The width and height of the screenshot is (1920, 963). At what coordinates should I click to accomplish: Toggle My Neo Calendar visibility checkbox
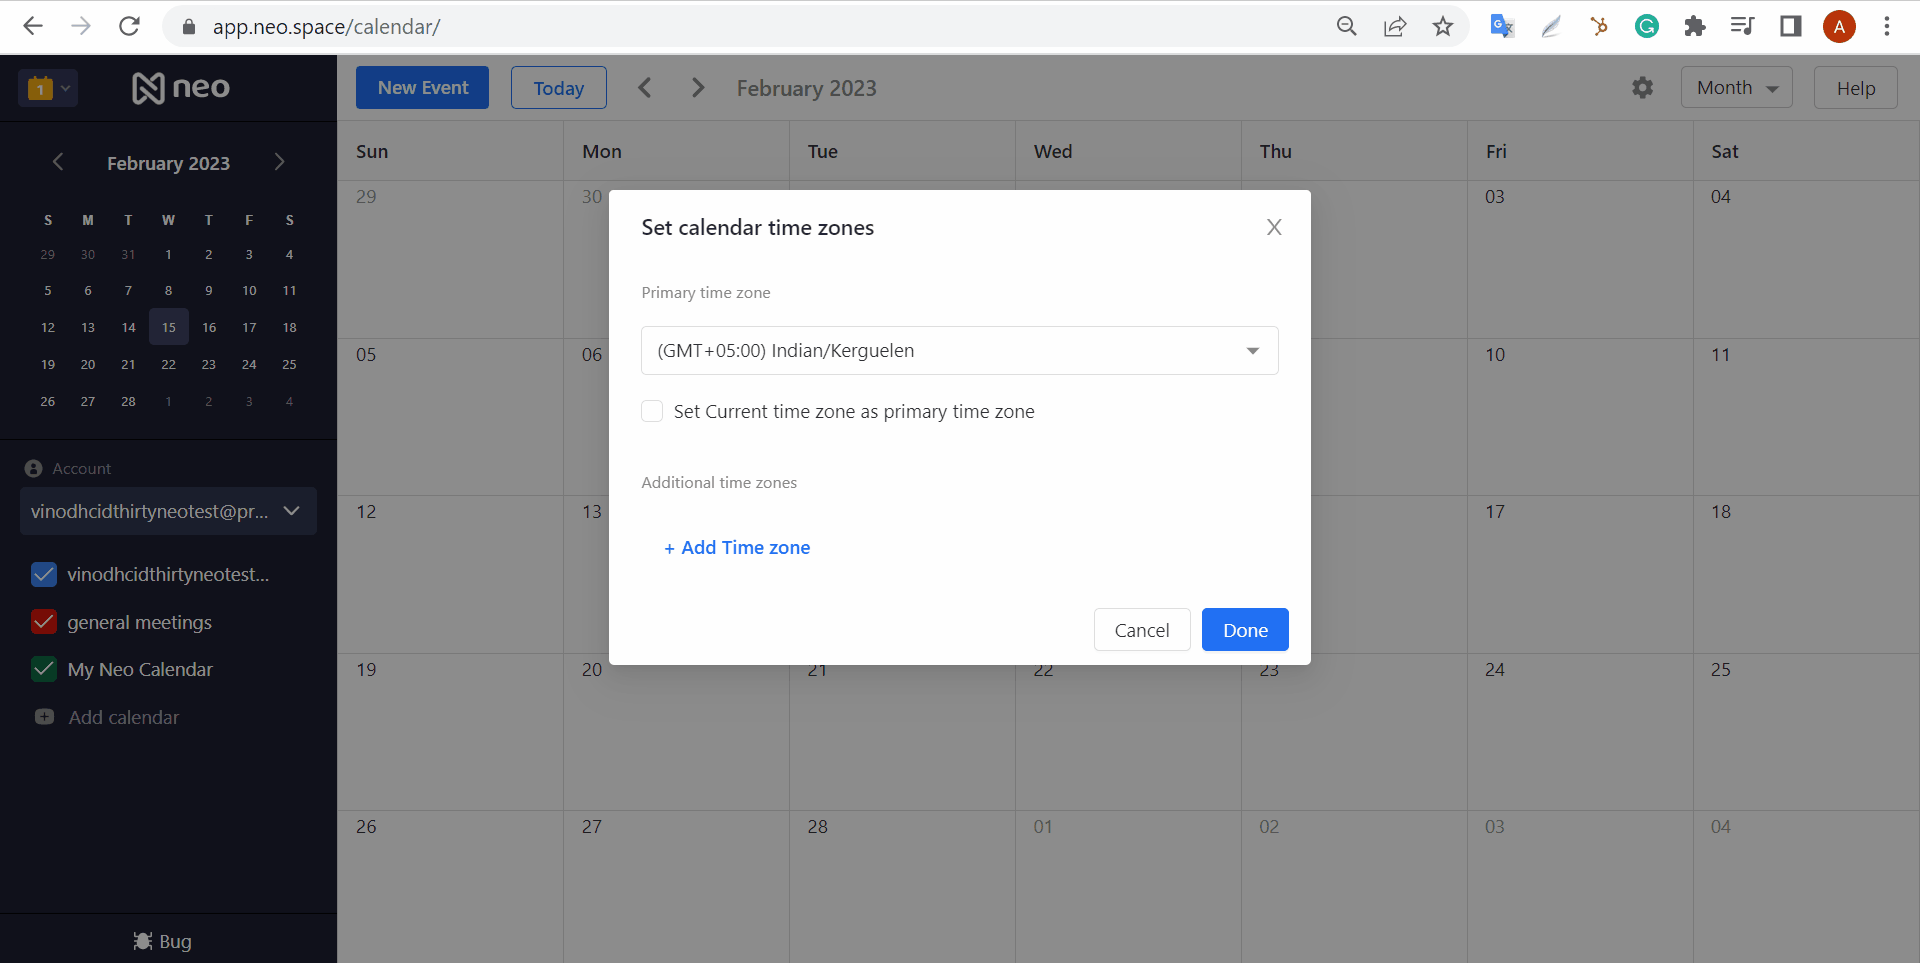pos(44,669)
